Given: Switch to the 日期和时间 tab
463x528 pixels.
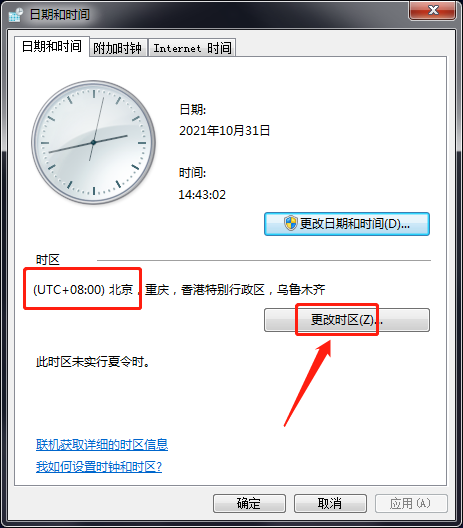Looking at the screenshot, I should [52, 46].
